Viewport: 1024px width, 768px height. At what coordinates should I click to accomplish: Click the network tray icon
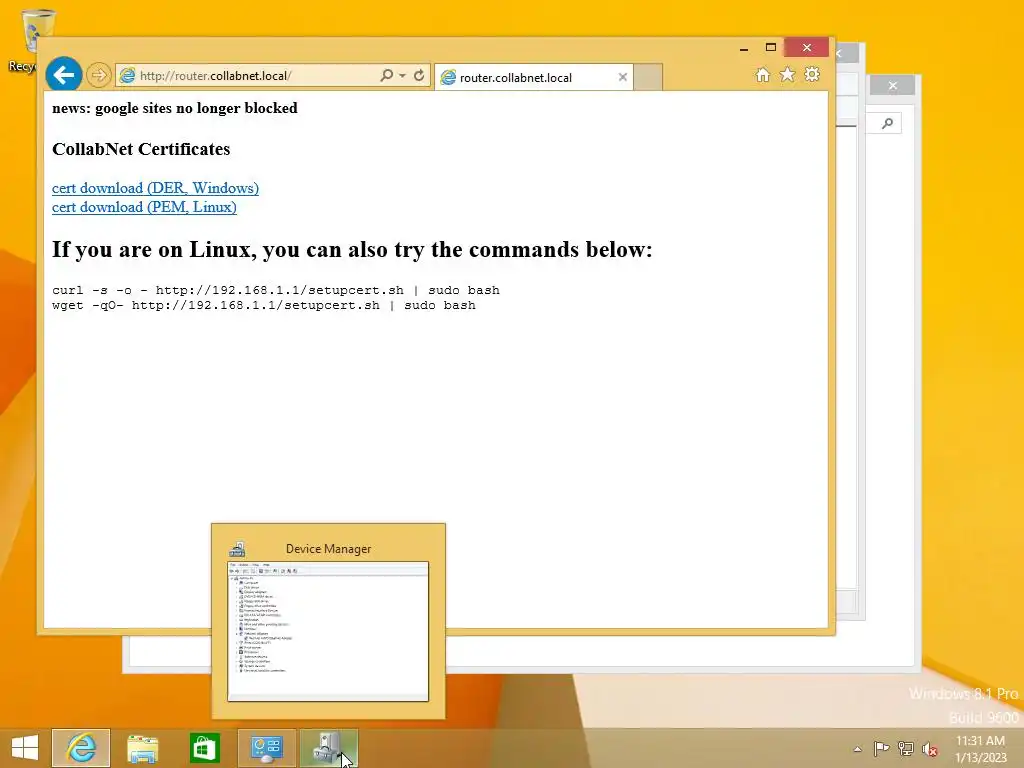coord(906,748)
